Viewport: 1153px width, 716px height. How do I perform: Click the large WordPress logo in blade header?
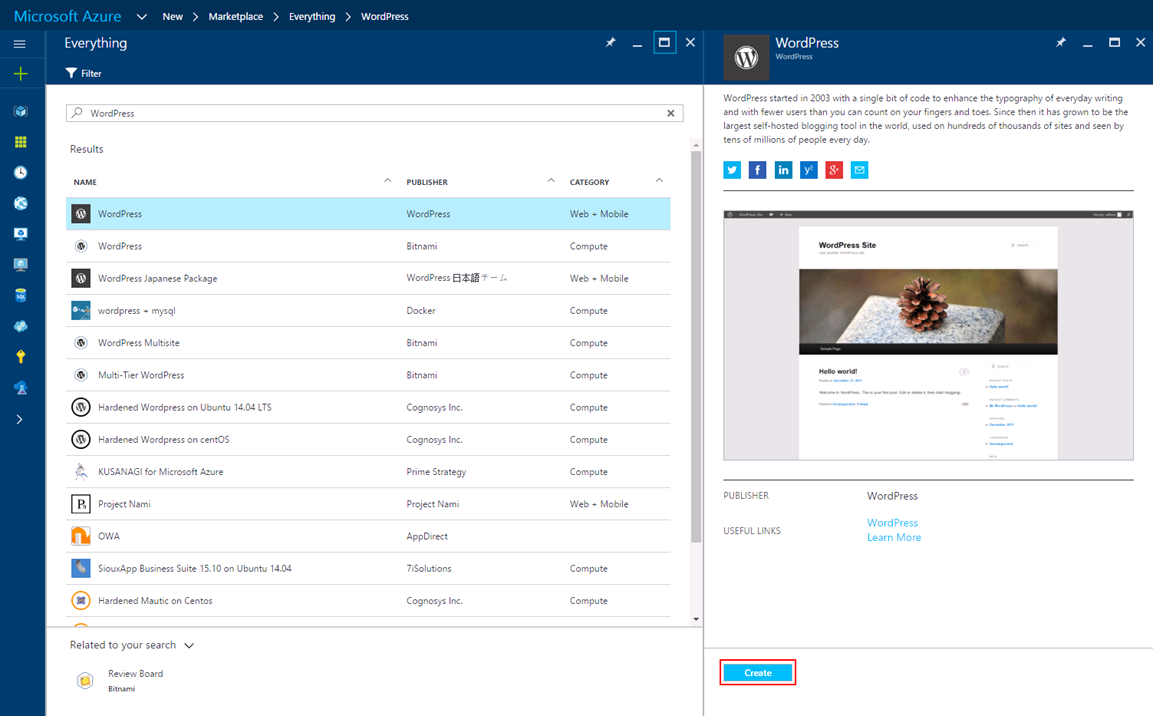click(x=746, y=57)
